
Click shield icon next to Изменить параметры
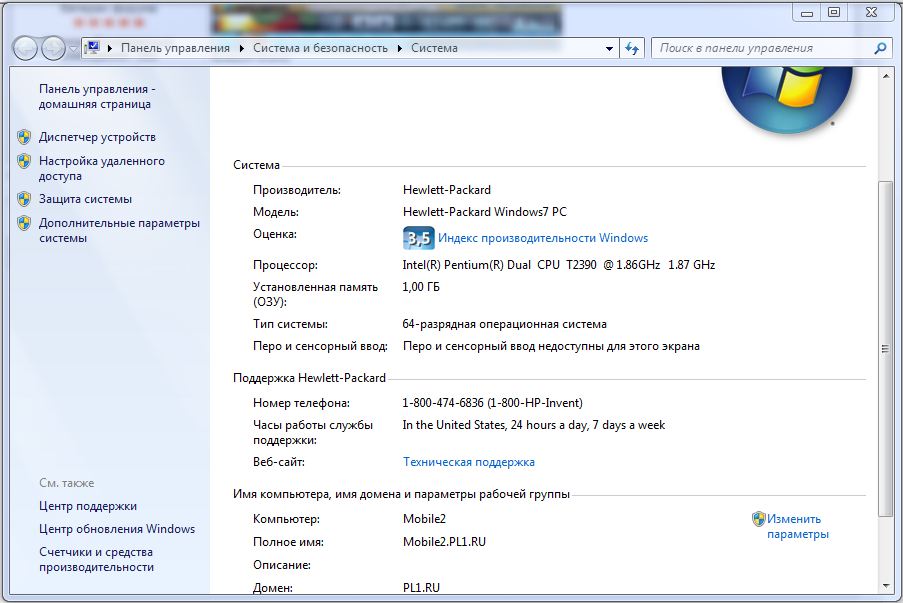coord(758,519)
